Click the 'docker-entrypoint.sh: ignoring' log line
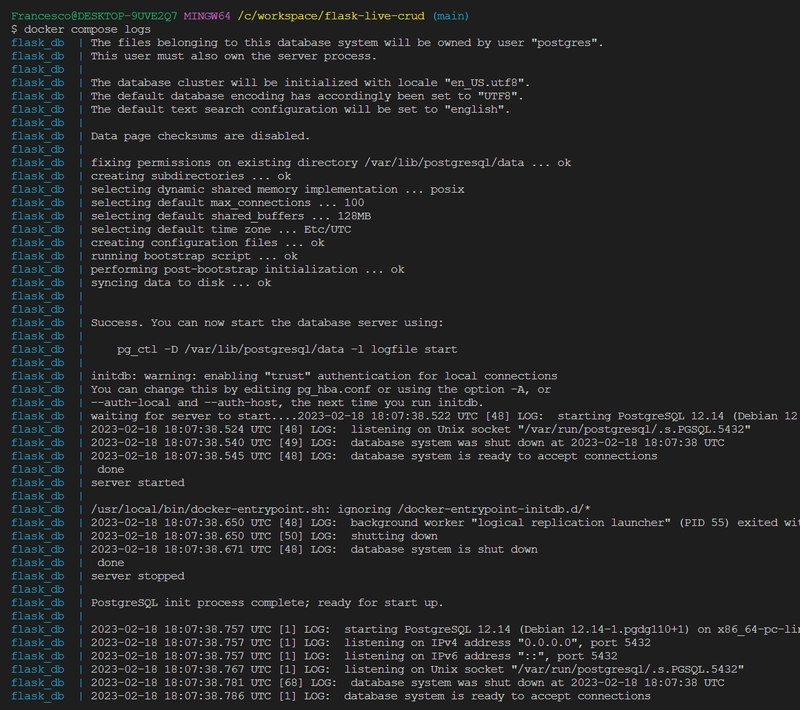 coord(341,509)
